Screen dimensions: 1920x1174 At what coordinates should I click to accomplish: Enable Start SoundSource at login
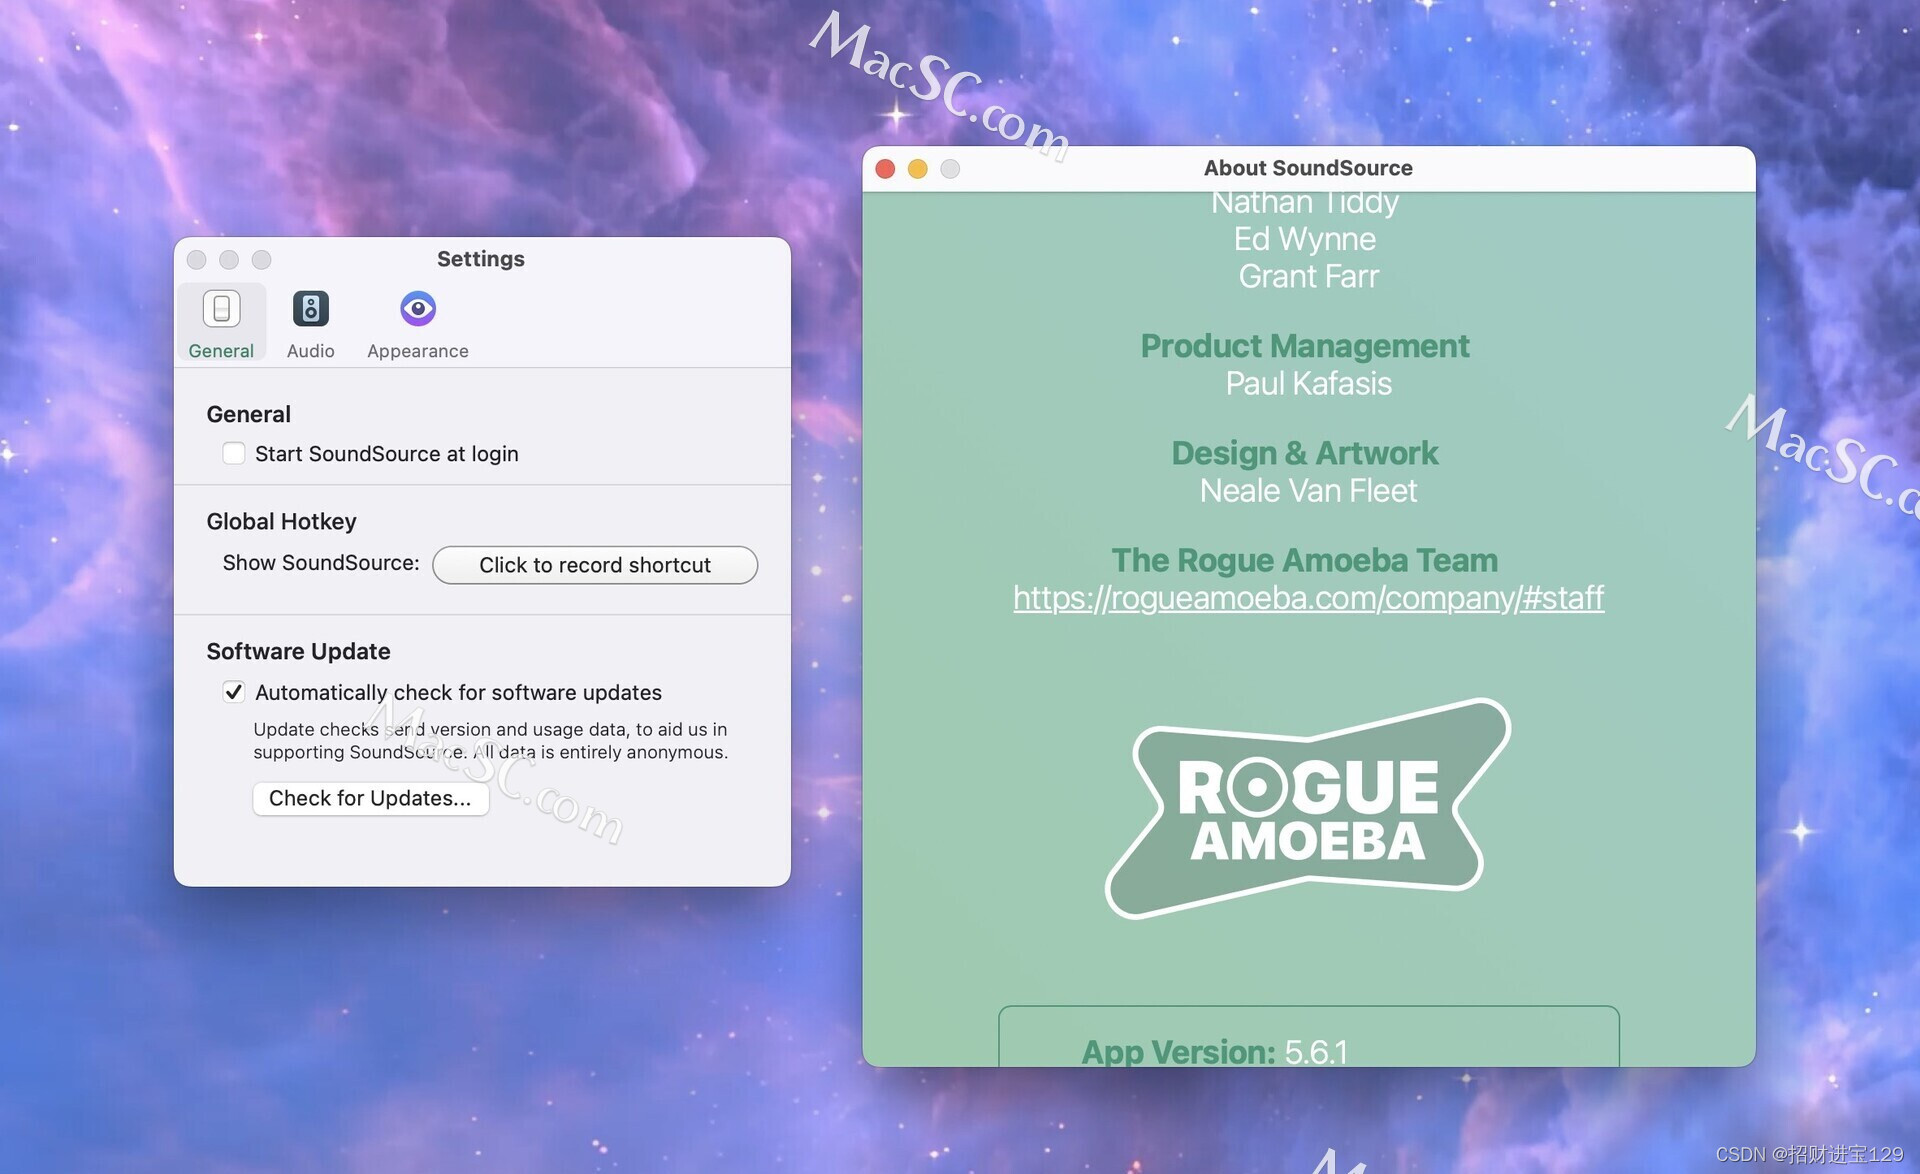pos(232,453)
